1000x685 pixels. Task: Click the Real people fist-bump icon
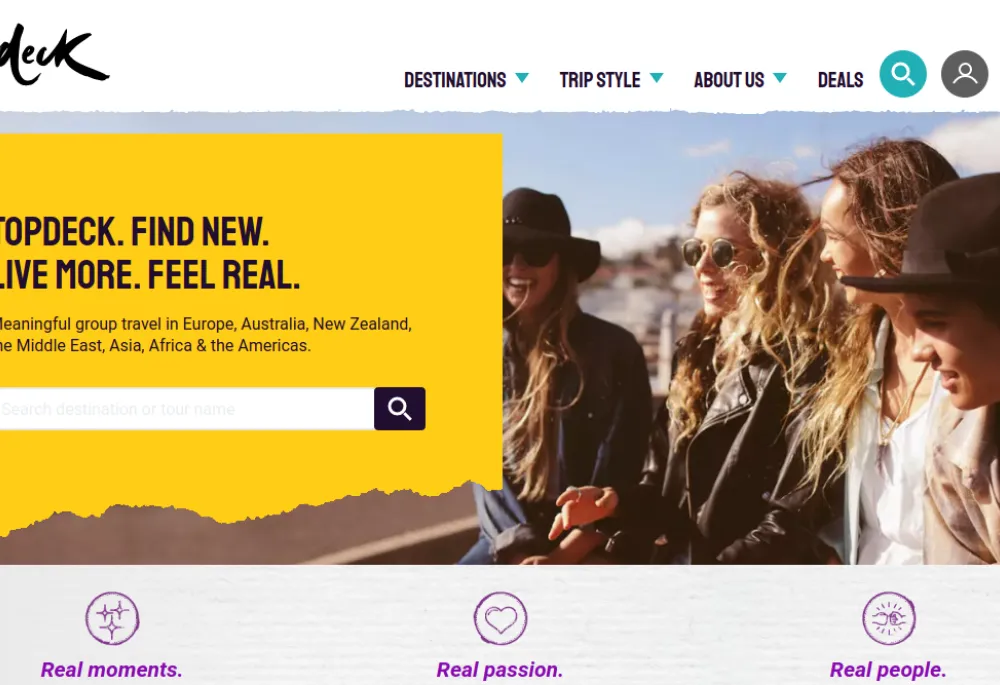tap(889, 618)
